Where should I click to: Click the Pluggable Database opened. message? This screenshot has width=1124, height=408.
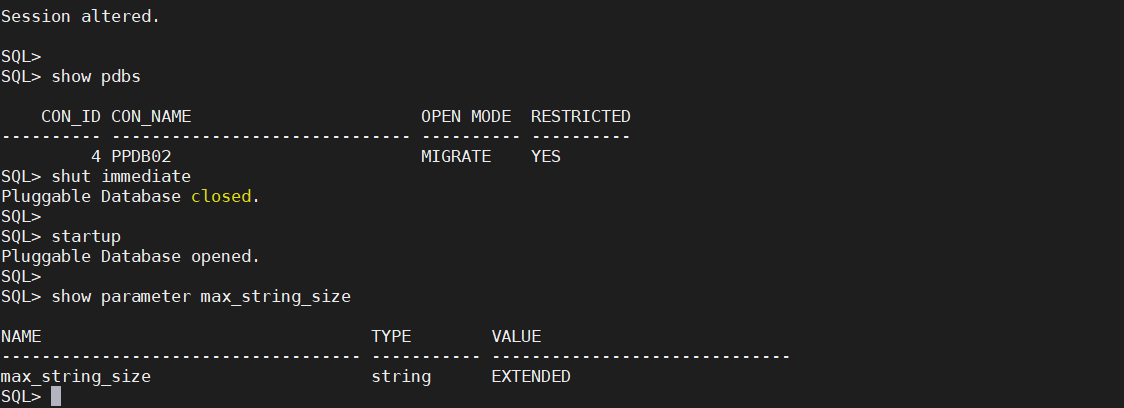coord(130,257)
